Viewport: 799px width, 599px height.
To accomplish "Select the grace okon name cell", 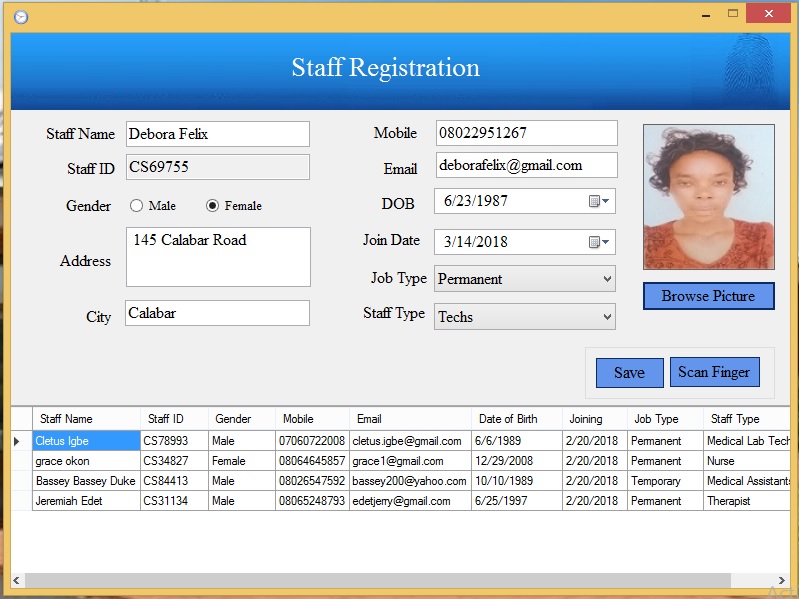I will click(x=87, y=461).
